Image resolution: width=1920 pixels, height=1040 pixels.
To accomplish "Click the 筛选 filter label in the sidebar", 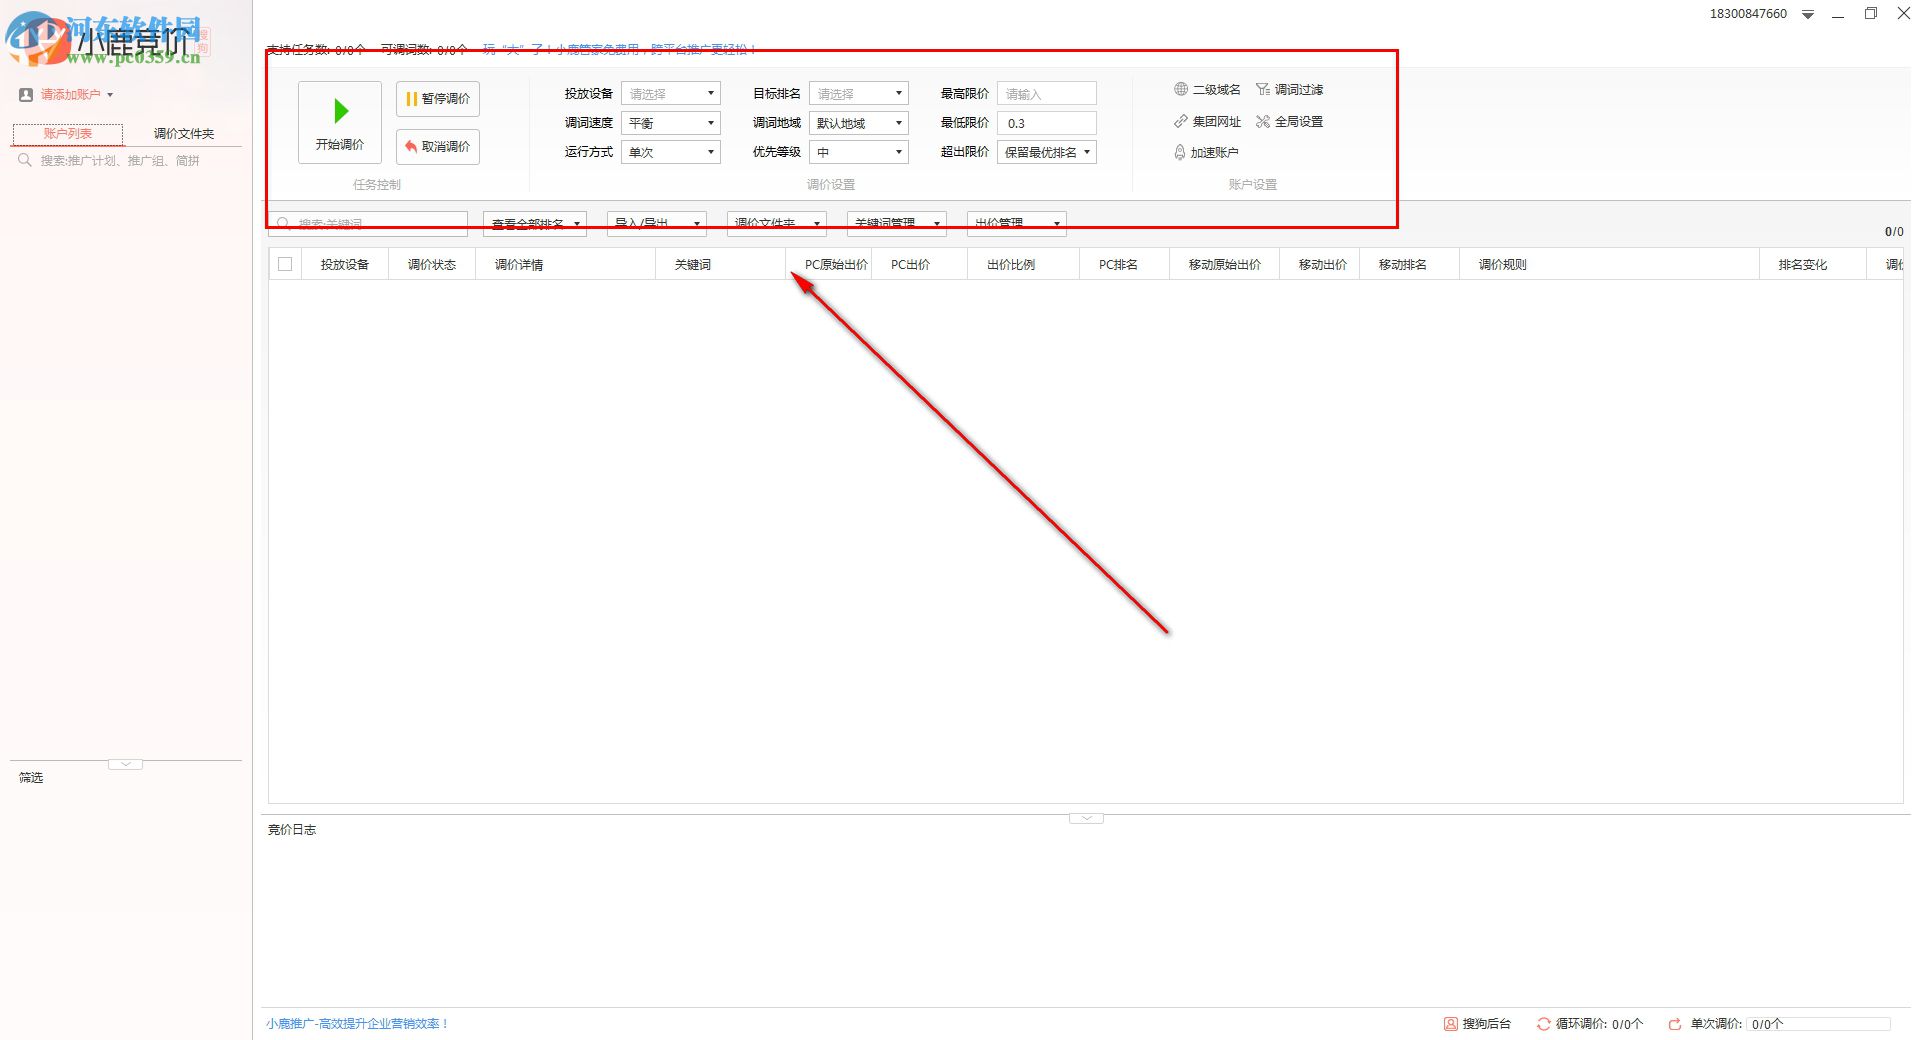I will 31,778.
